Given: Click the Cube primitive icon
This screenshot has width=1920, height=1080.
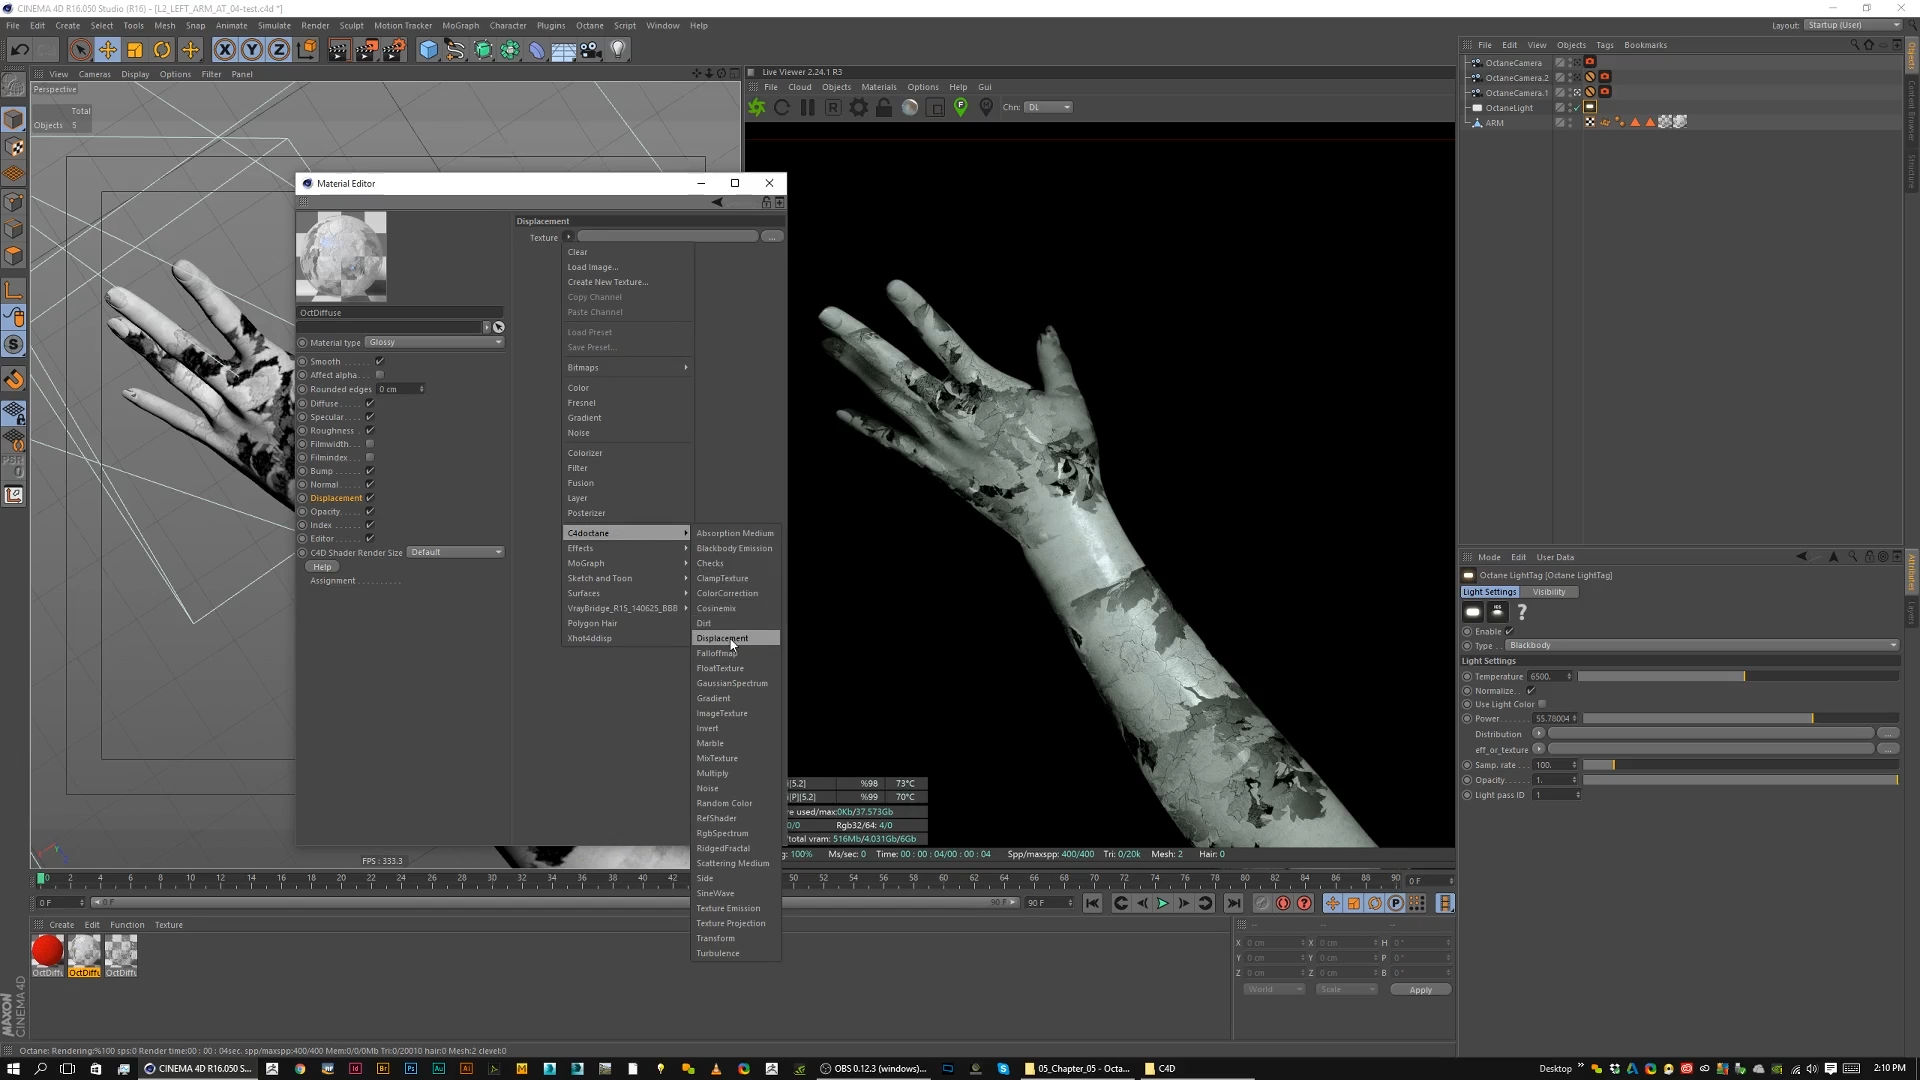Looking at the screenshot, I should [x=428, y=49].
